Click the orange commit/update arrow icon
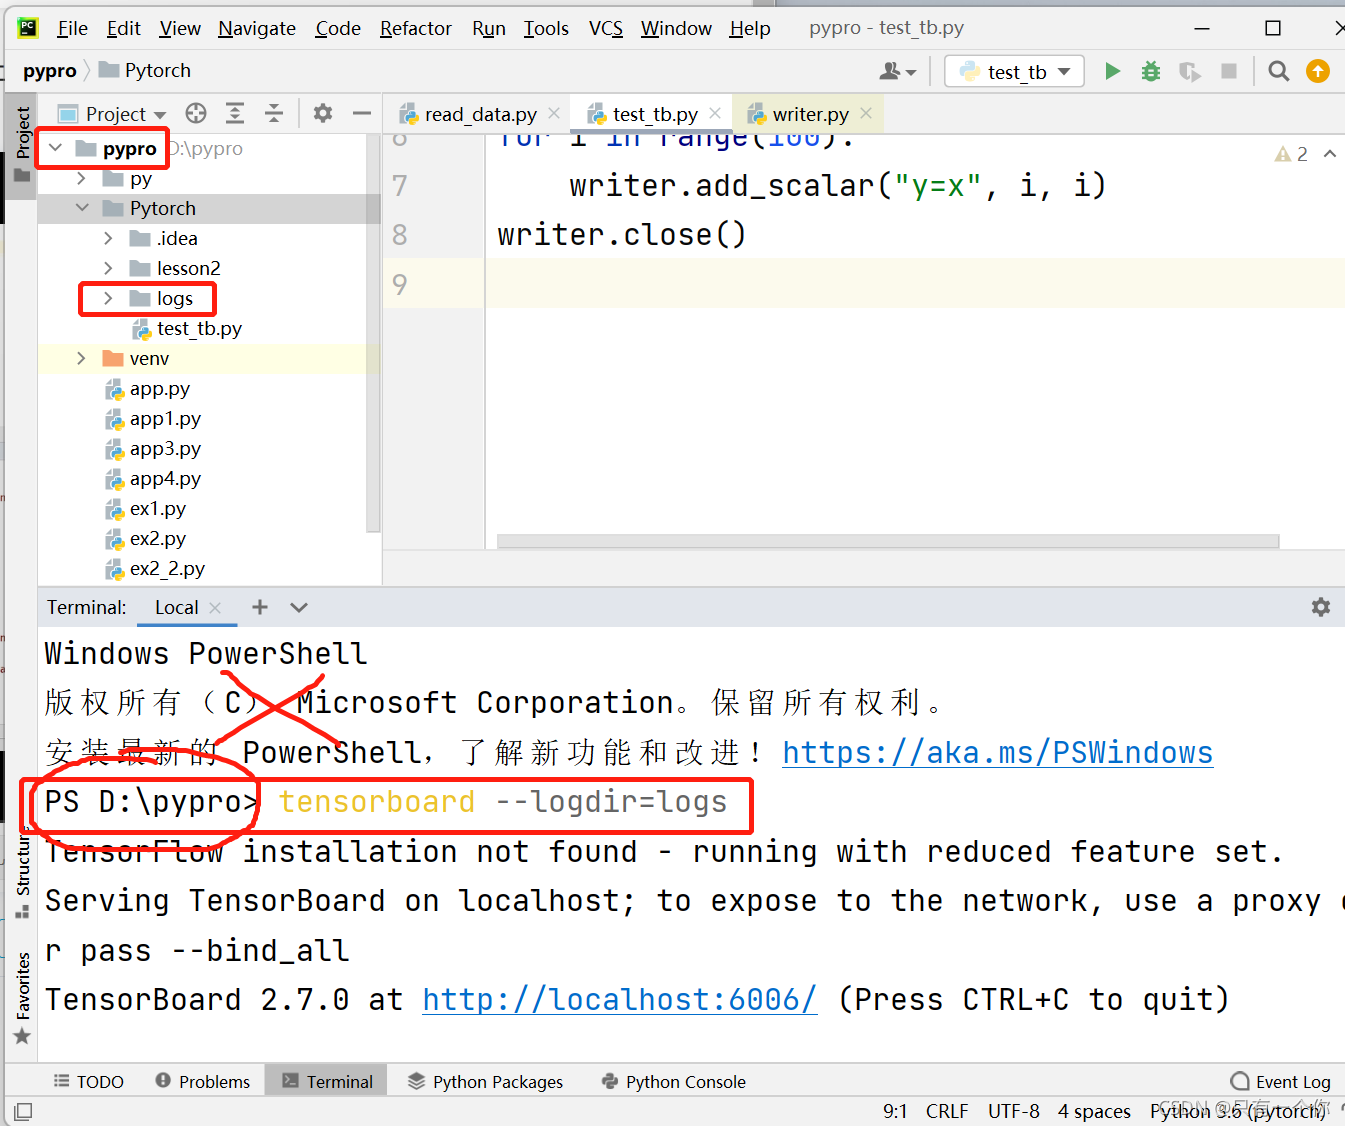This screenshot has height=1126, width=1345. point(1317,71)
